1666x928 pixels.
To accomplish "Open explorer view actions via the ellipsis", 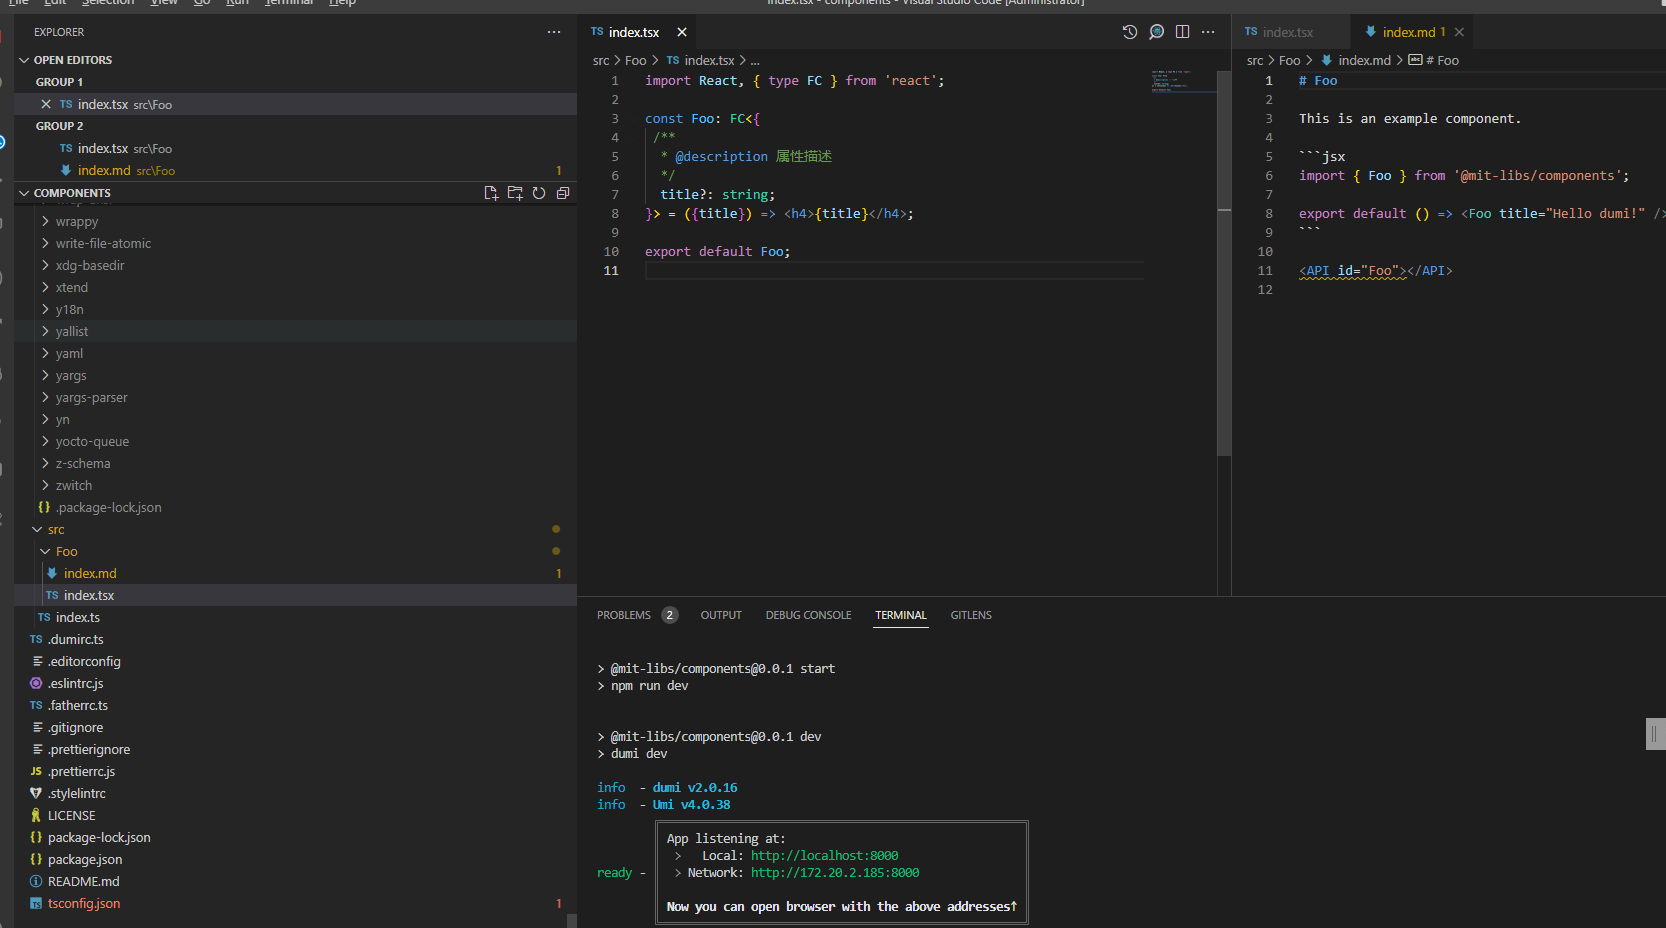I will point(554,31).
